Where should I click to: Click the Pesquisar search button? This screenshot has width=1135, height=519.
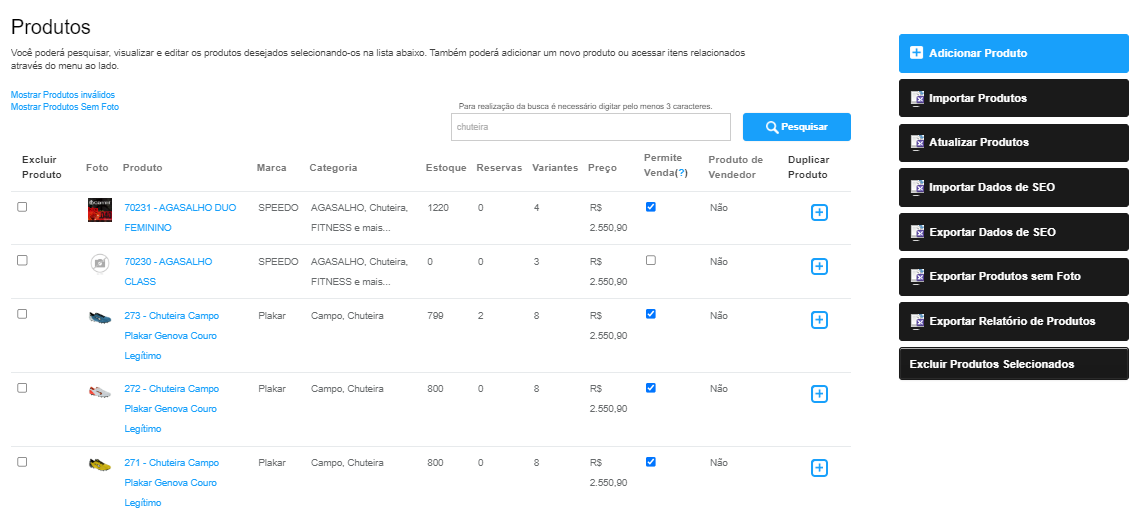pyautogui.click(x=796, y=127)
